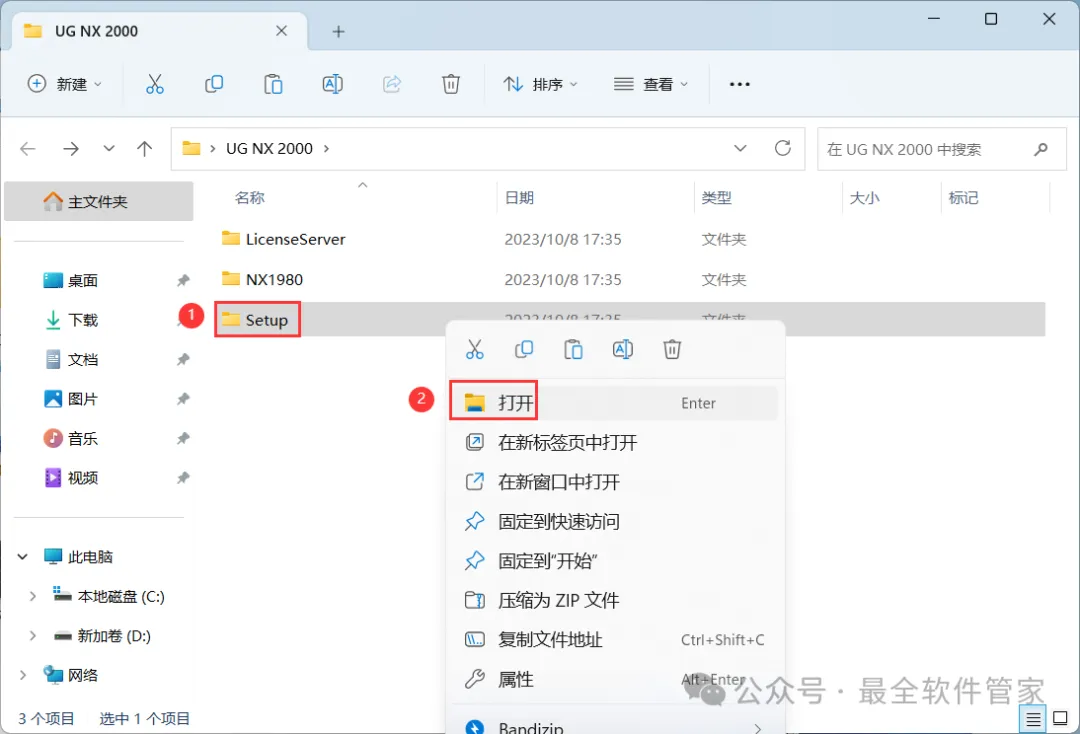This screenshot has height=734, width=1080.
Task: Switch to large icons view in status bar
Action: click(x=1061, y=719)
